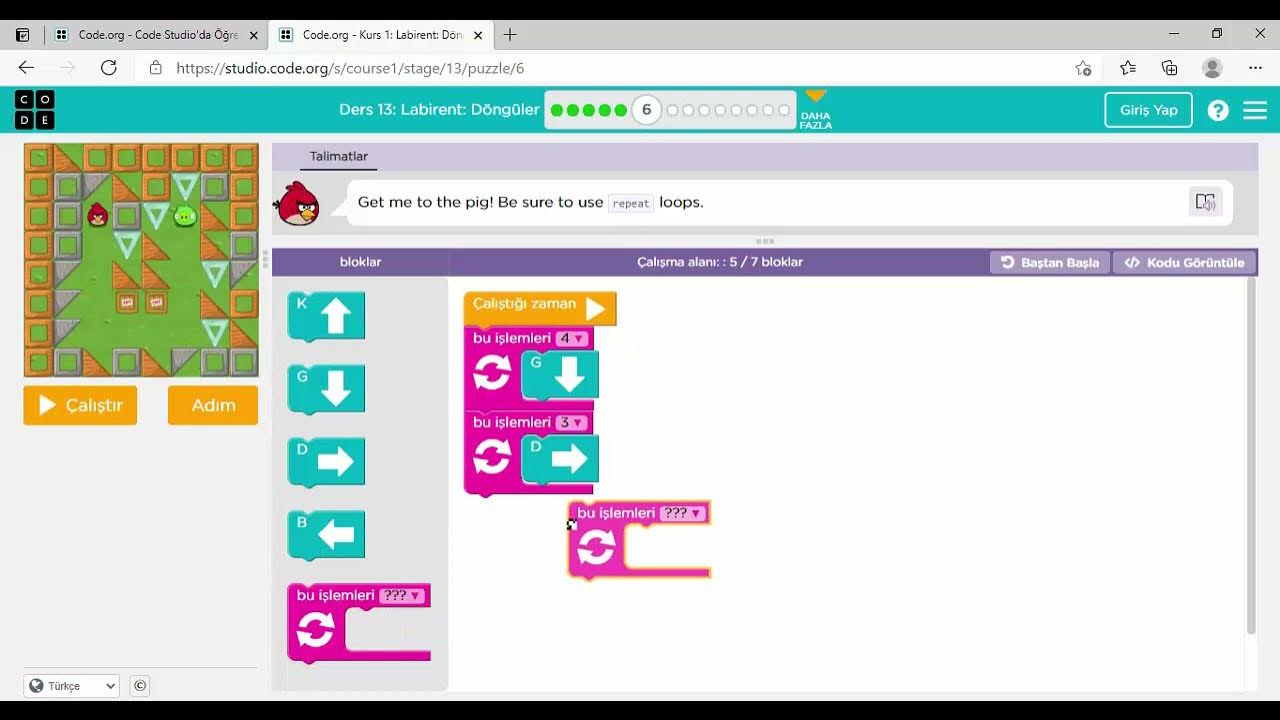Open a new browser tab with plus
The width and height of the screenshot is (1280, 720).
click(x=510, y=34)
